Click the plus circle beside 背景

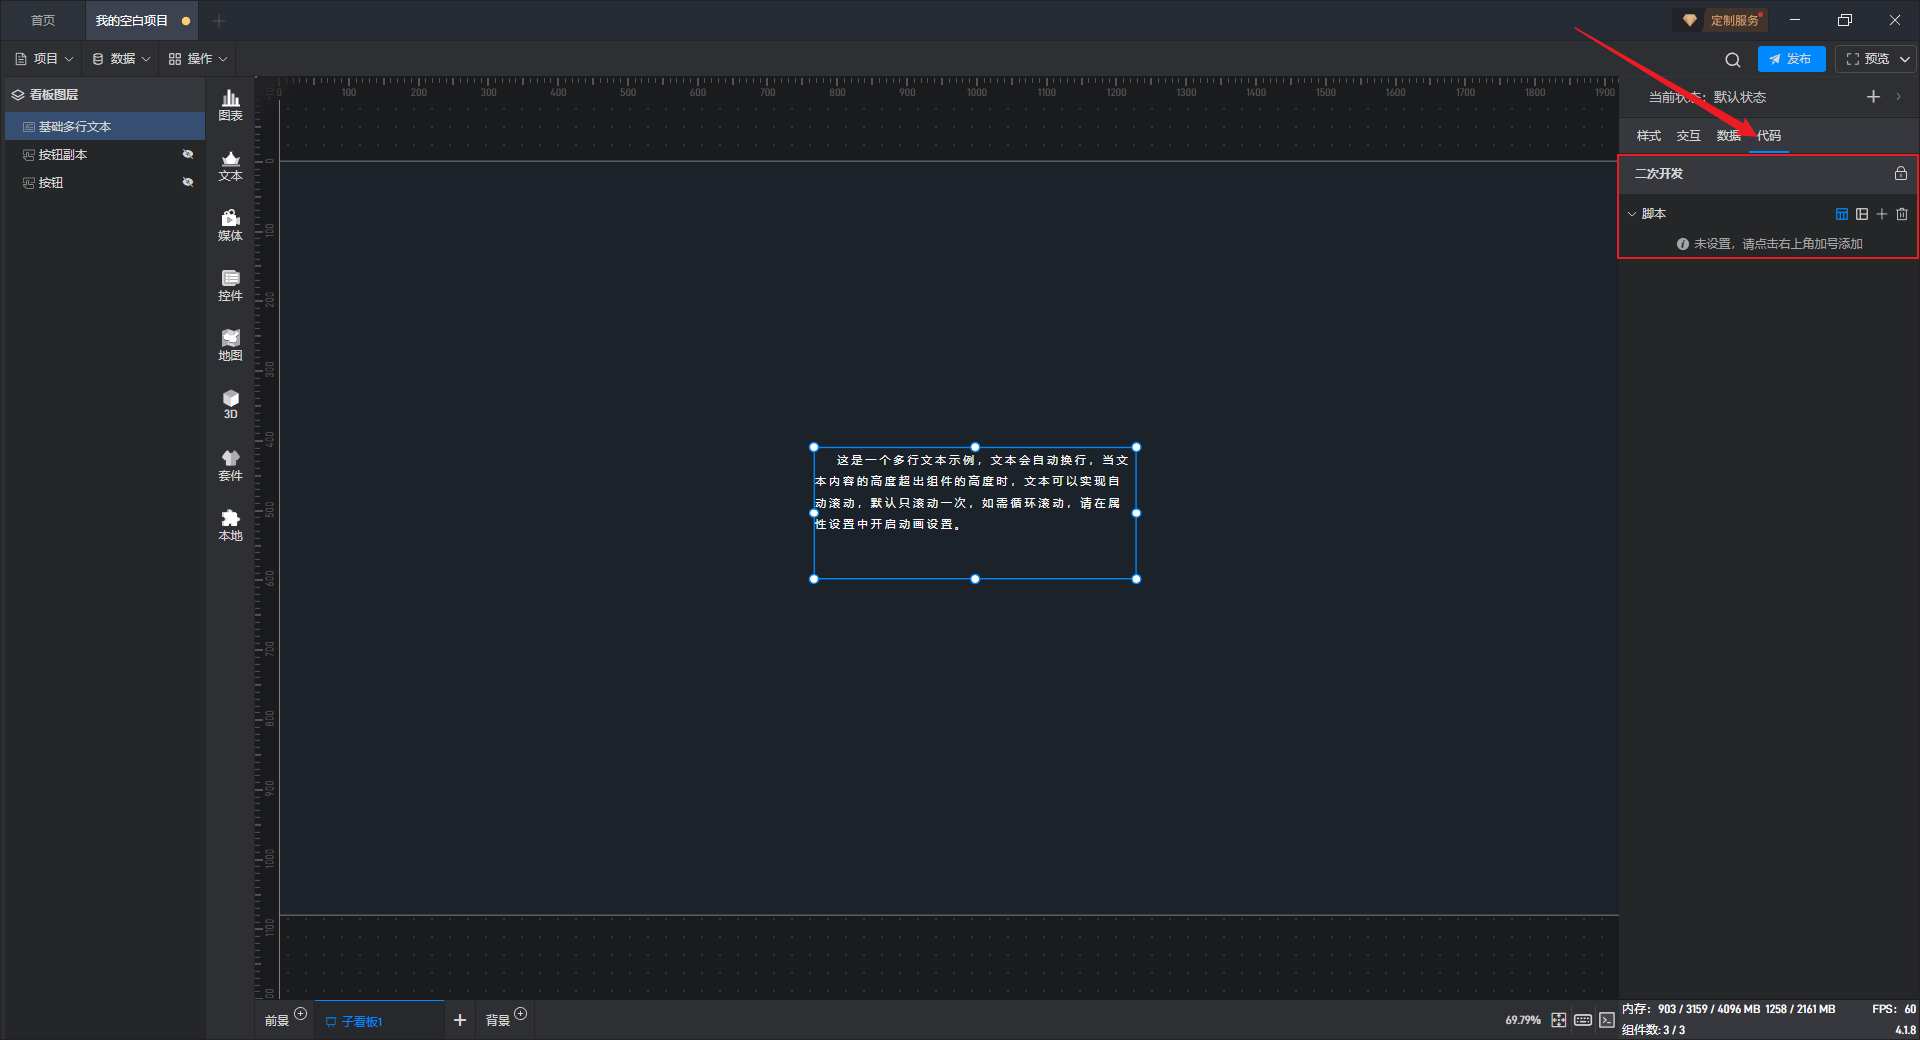click(x=520, y=1014)
